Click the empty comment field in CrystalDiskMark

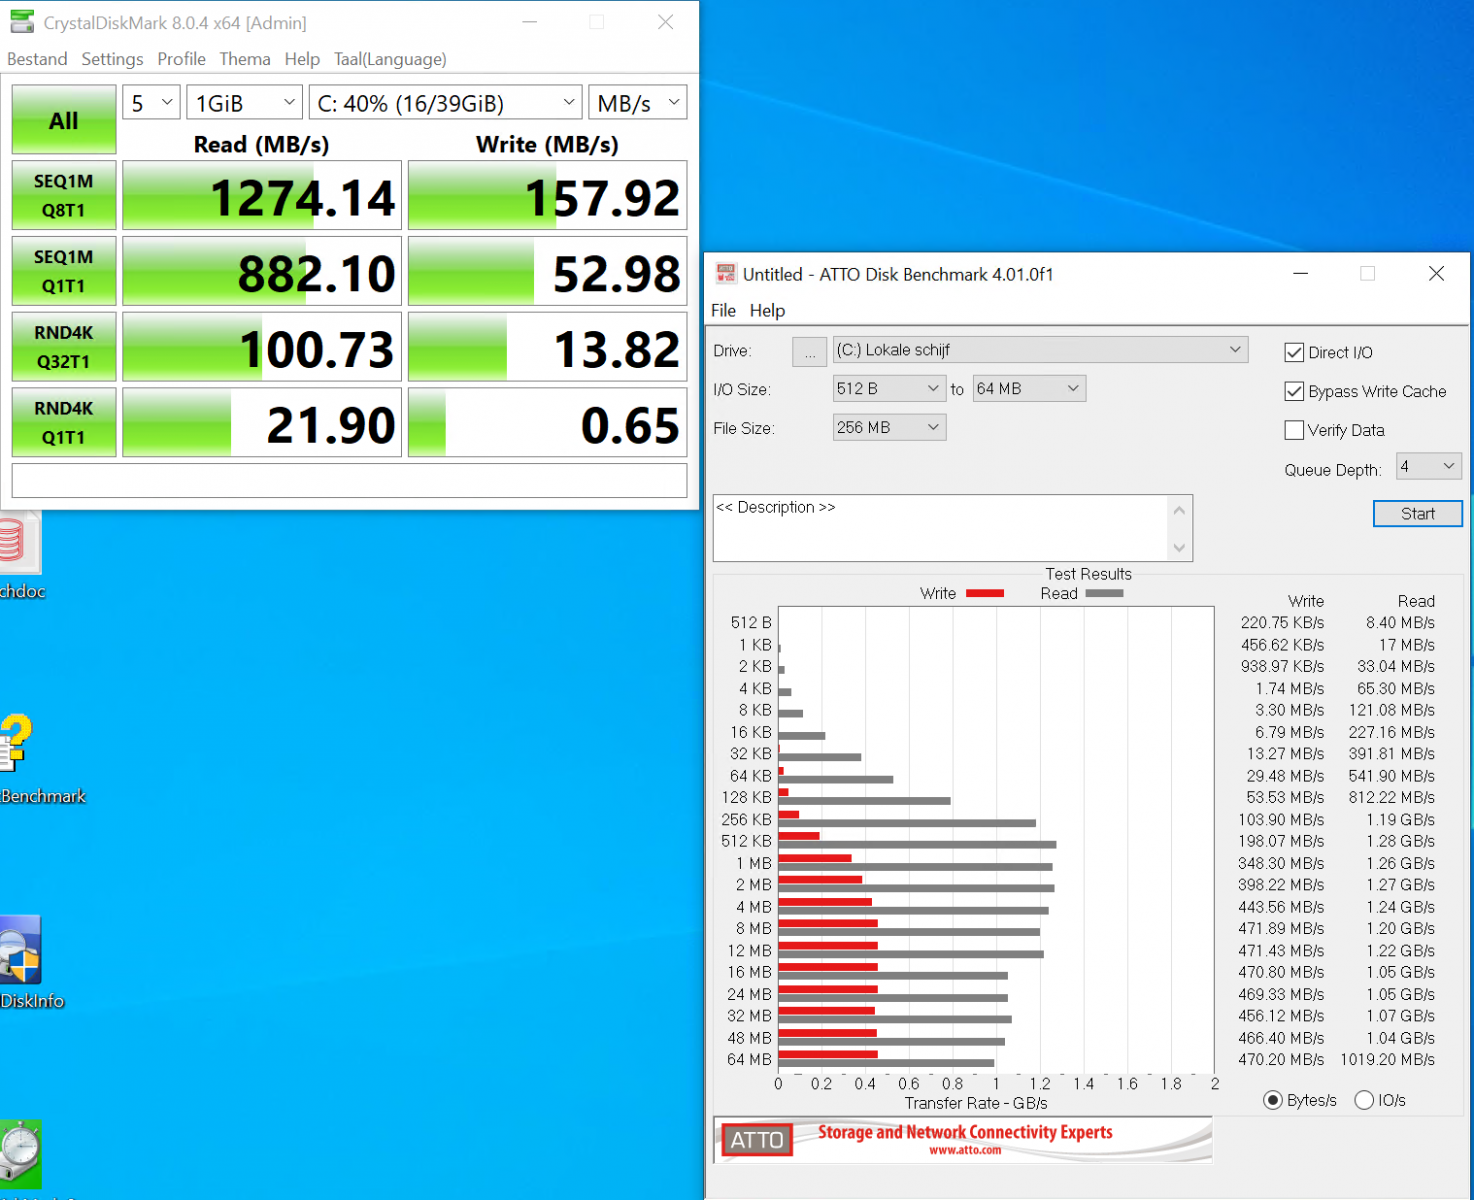click(349, 480)
